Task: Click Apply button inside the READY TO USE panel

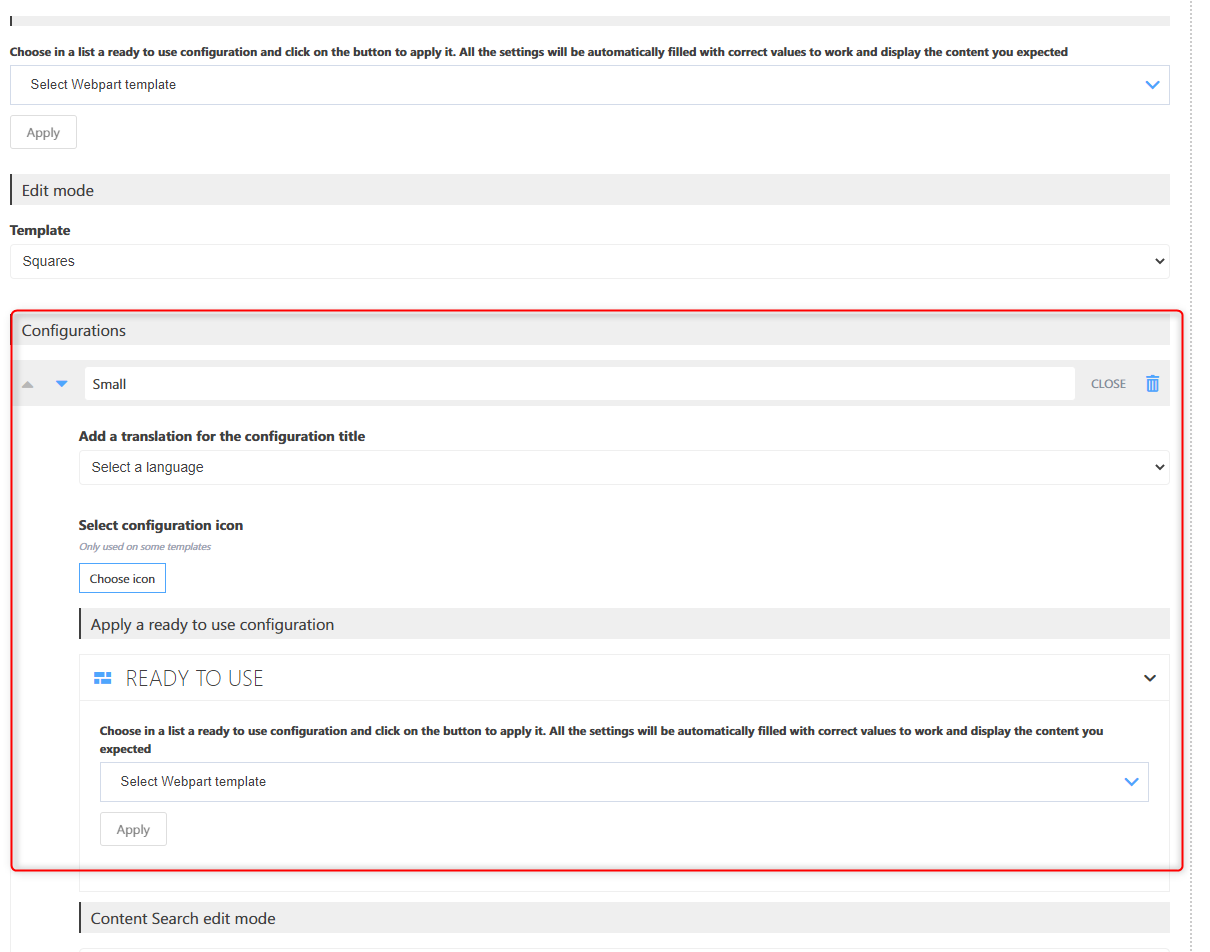Action: point(133,830)
